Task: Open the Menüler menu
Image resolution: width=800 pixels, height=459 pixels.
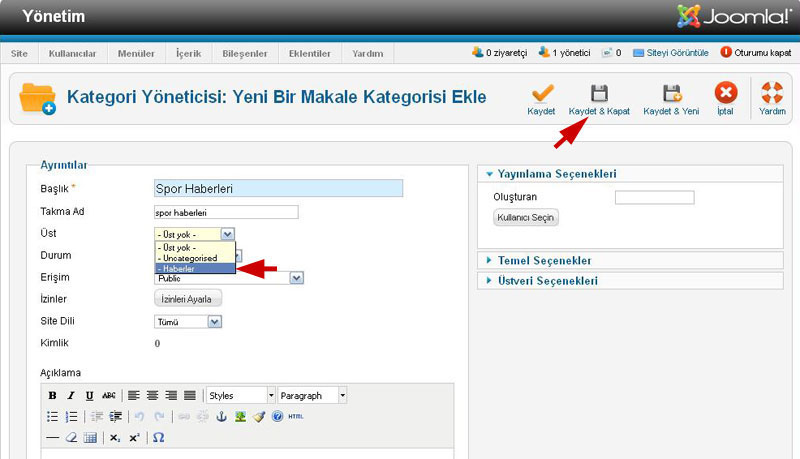Action: tap(136, 54)
